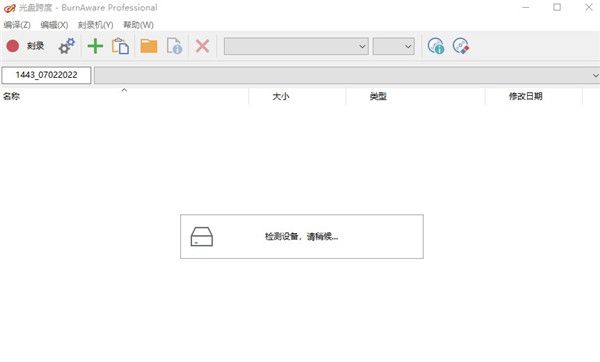Open the 帮助(W) menu

pos(139,25)
